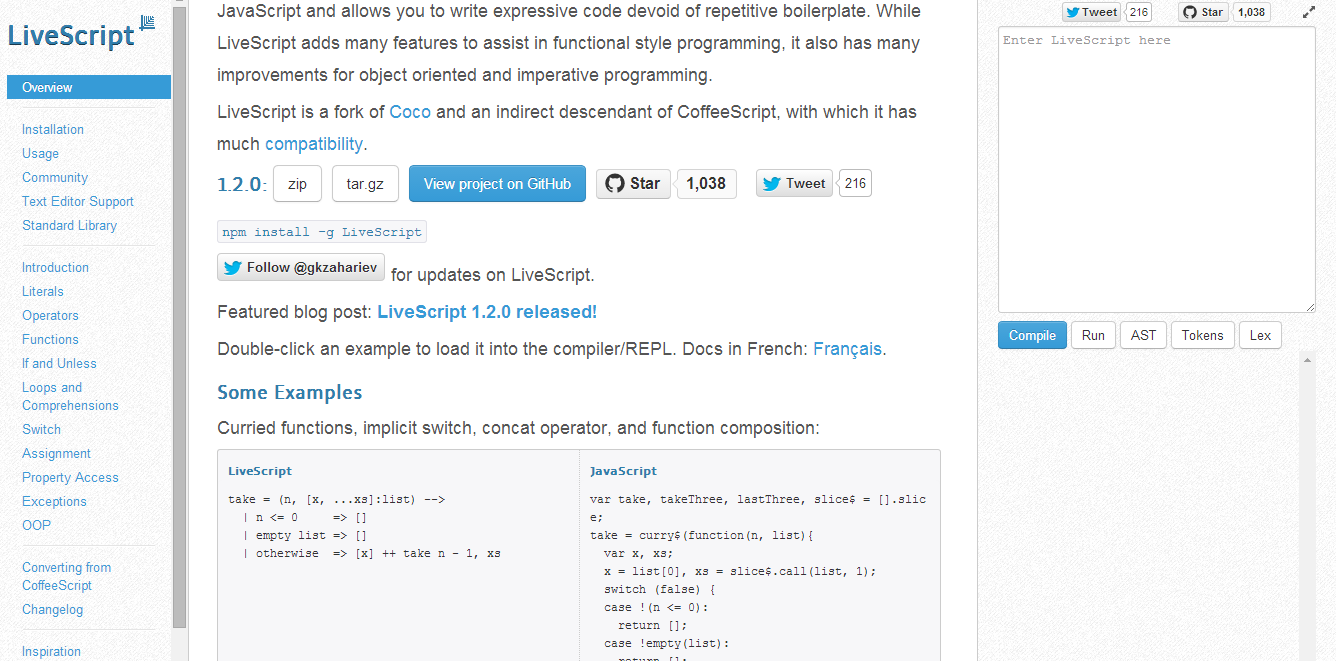Click the npm install -g LiveScript code
Image resolution: width=1336 pixels, height=661 pixels.
pos(322,232)
